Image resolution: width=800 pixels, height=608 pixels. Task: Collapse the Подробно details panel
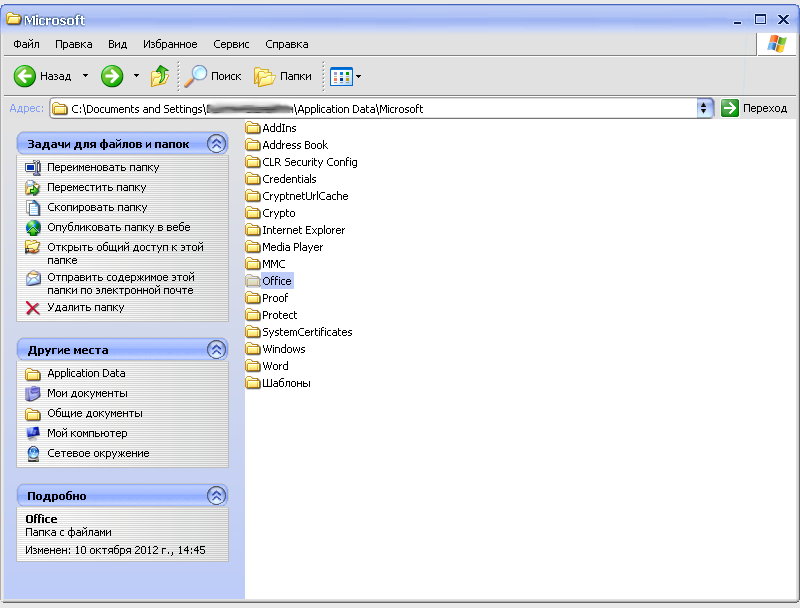(216, 496)
